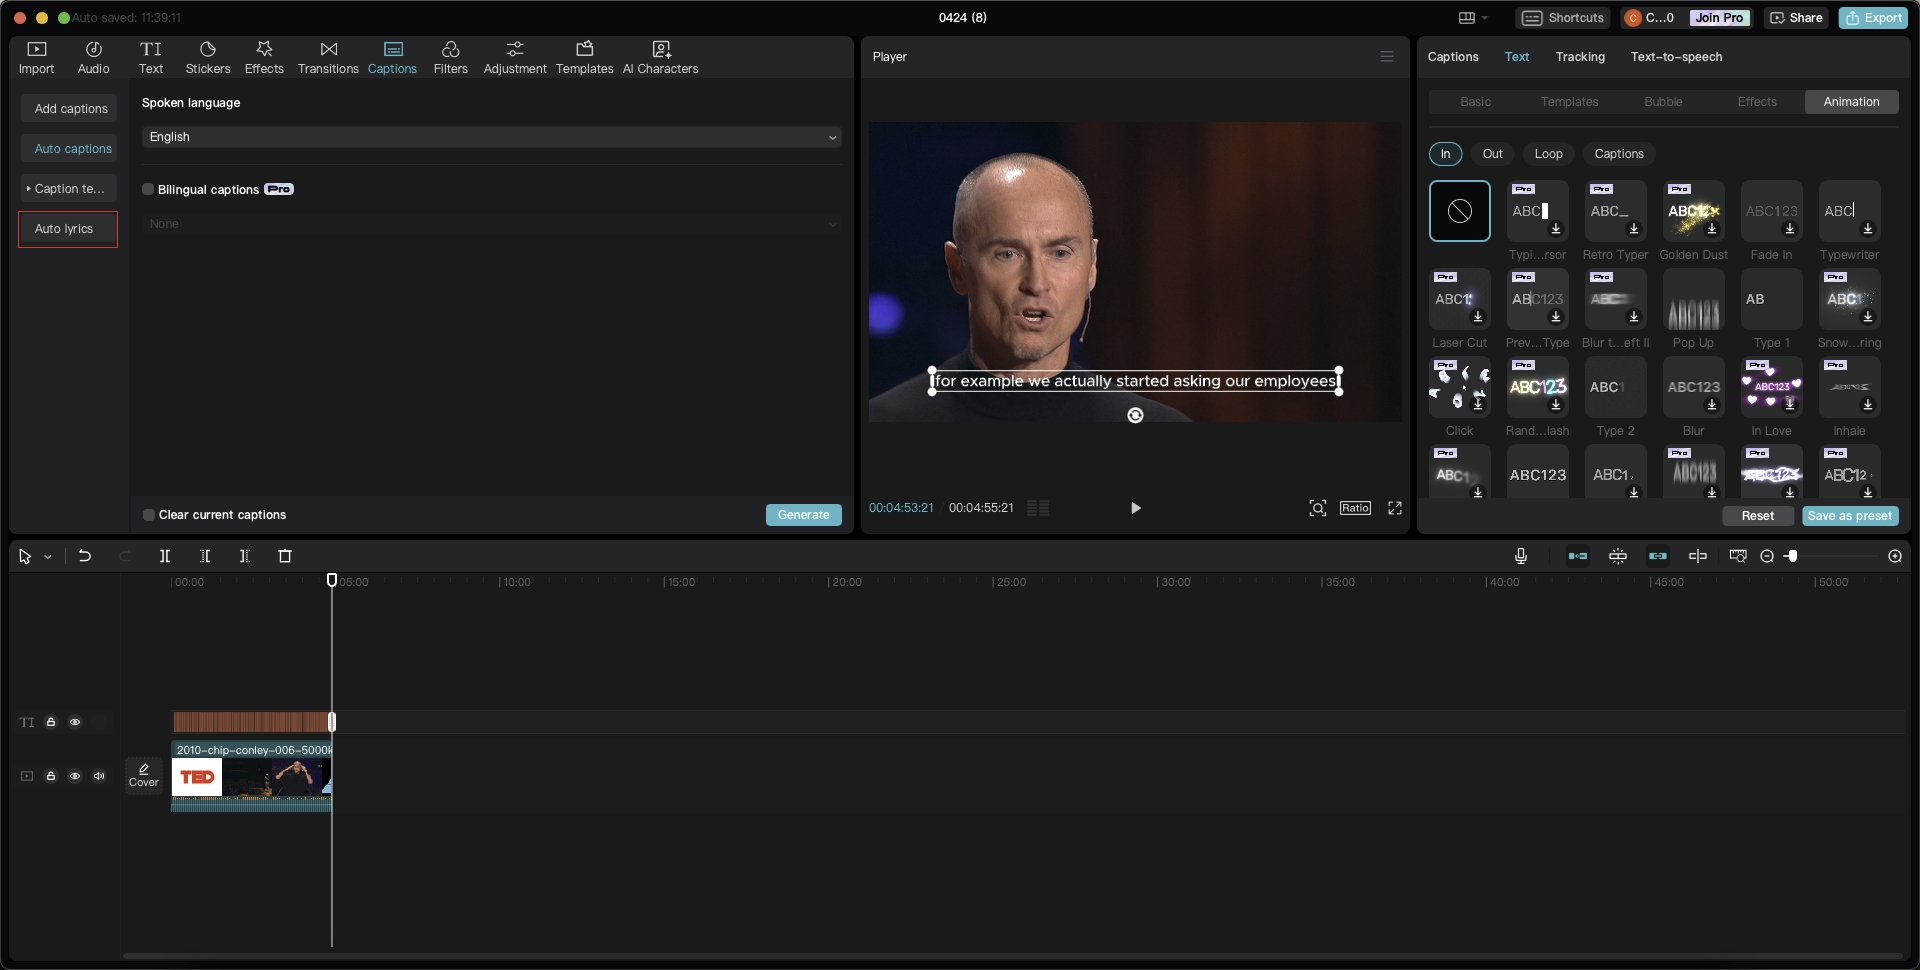This screenshot has width=1920, height=970.
Task: Switch to the Captions tab in right panel
Action: 1453,57
